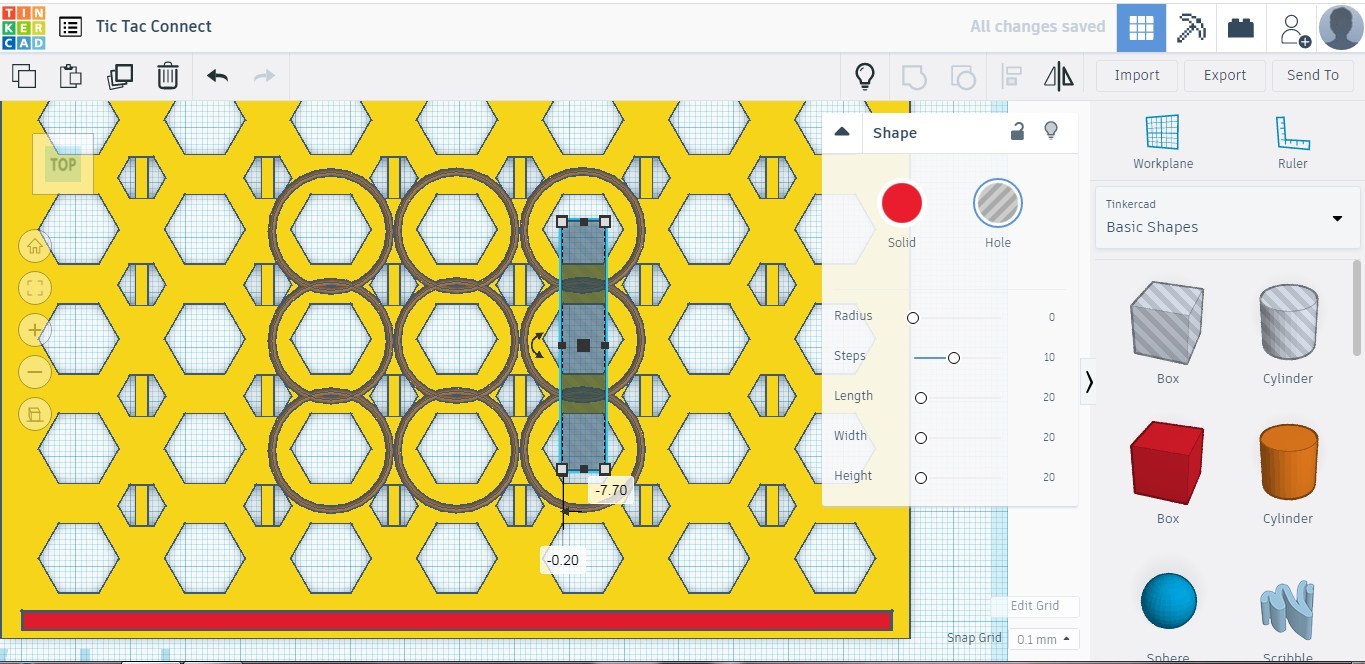Click the Steps value 10
Screen dimensions: 1365x664
coord(1049,357)
